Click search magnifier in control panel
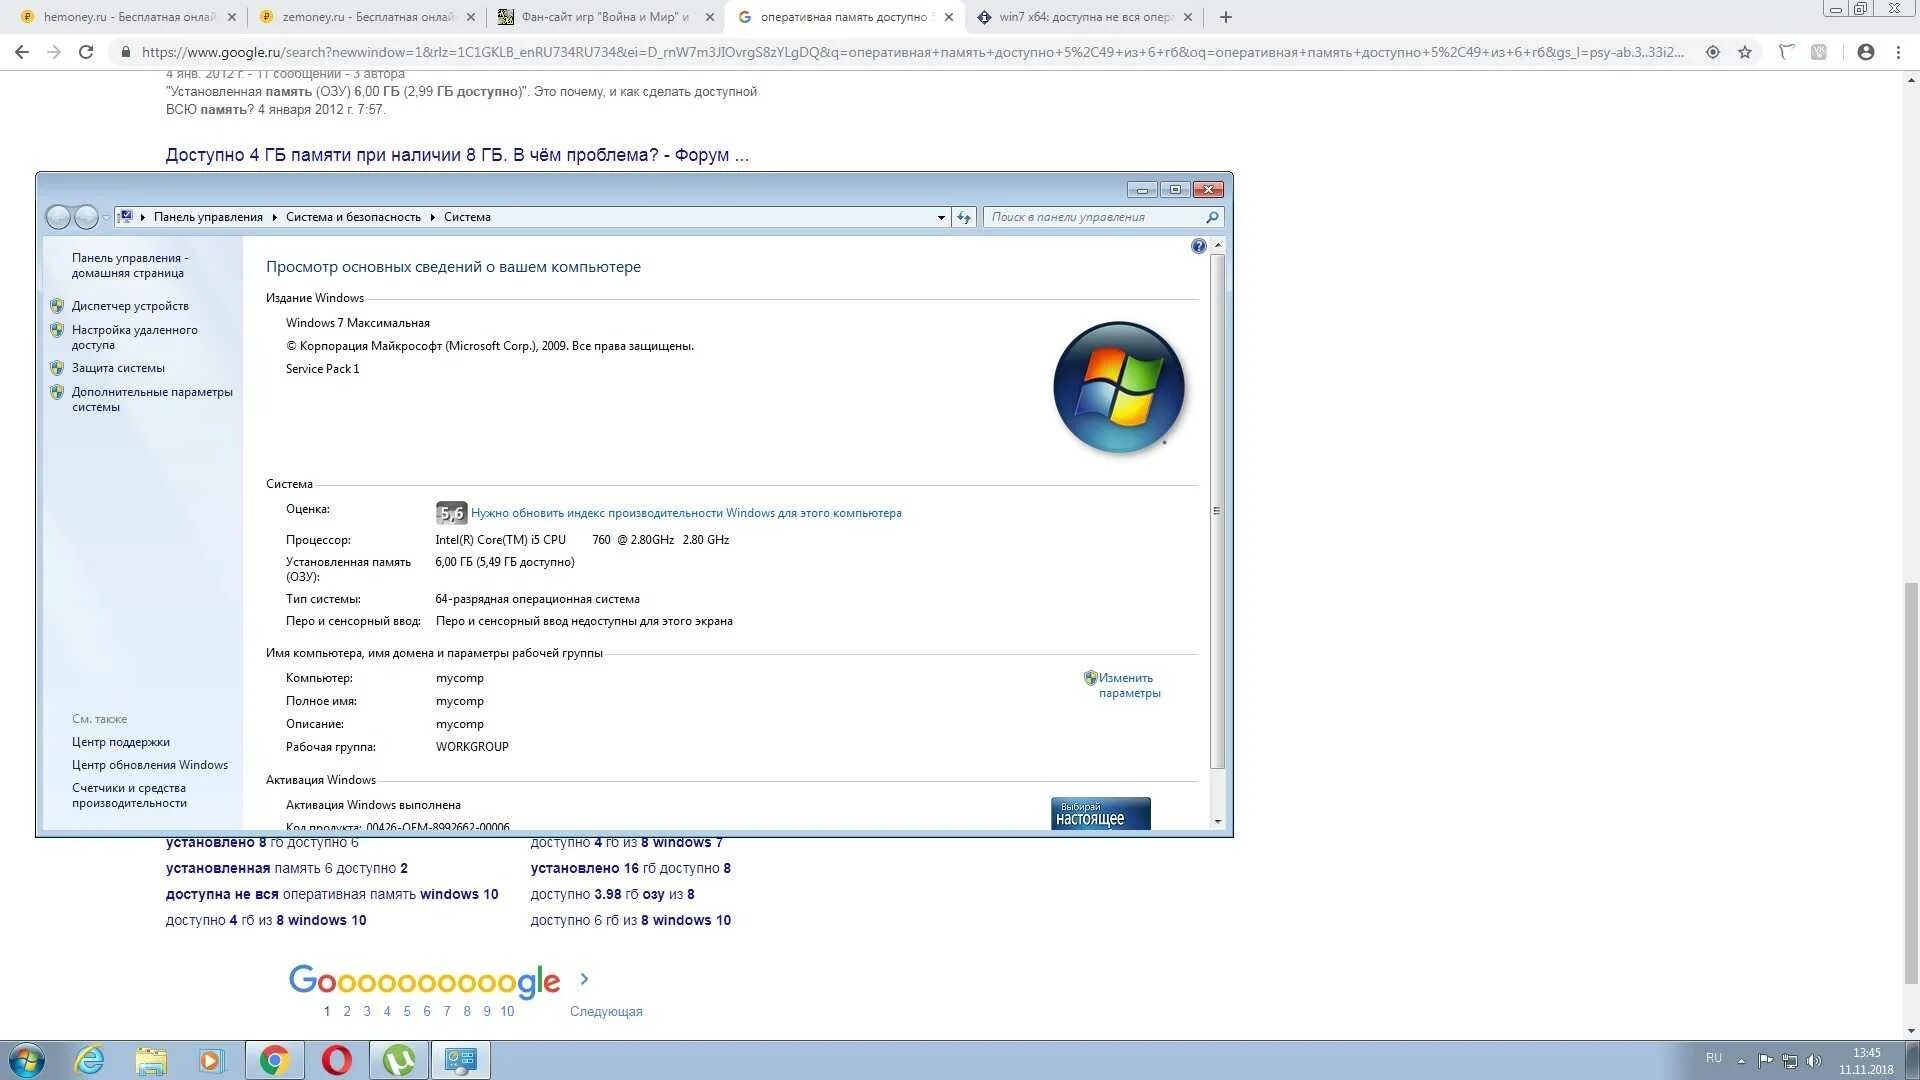 tap(1212, 217)
